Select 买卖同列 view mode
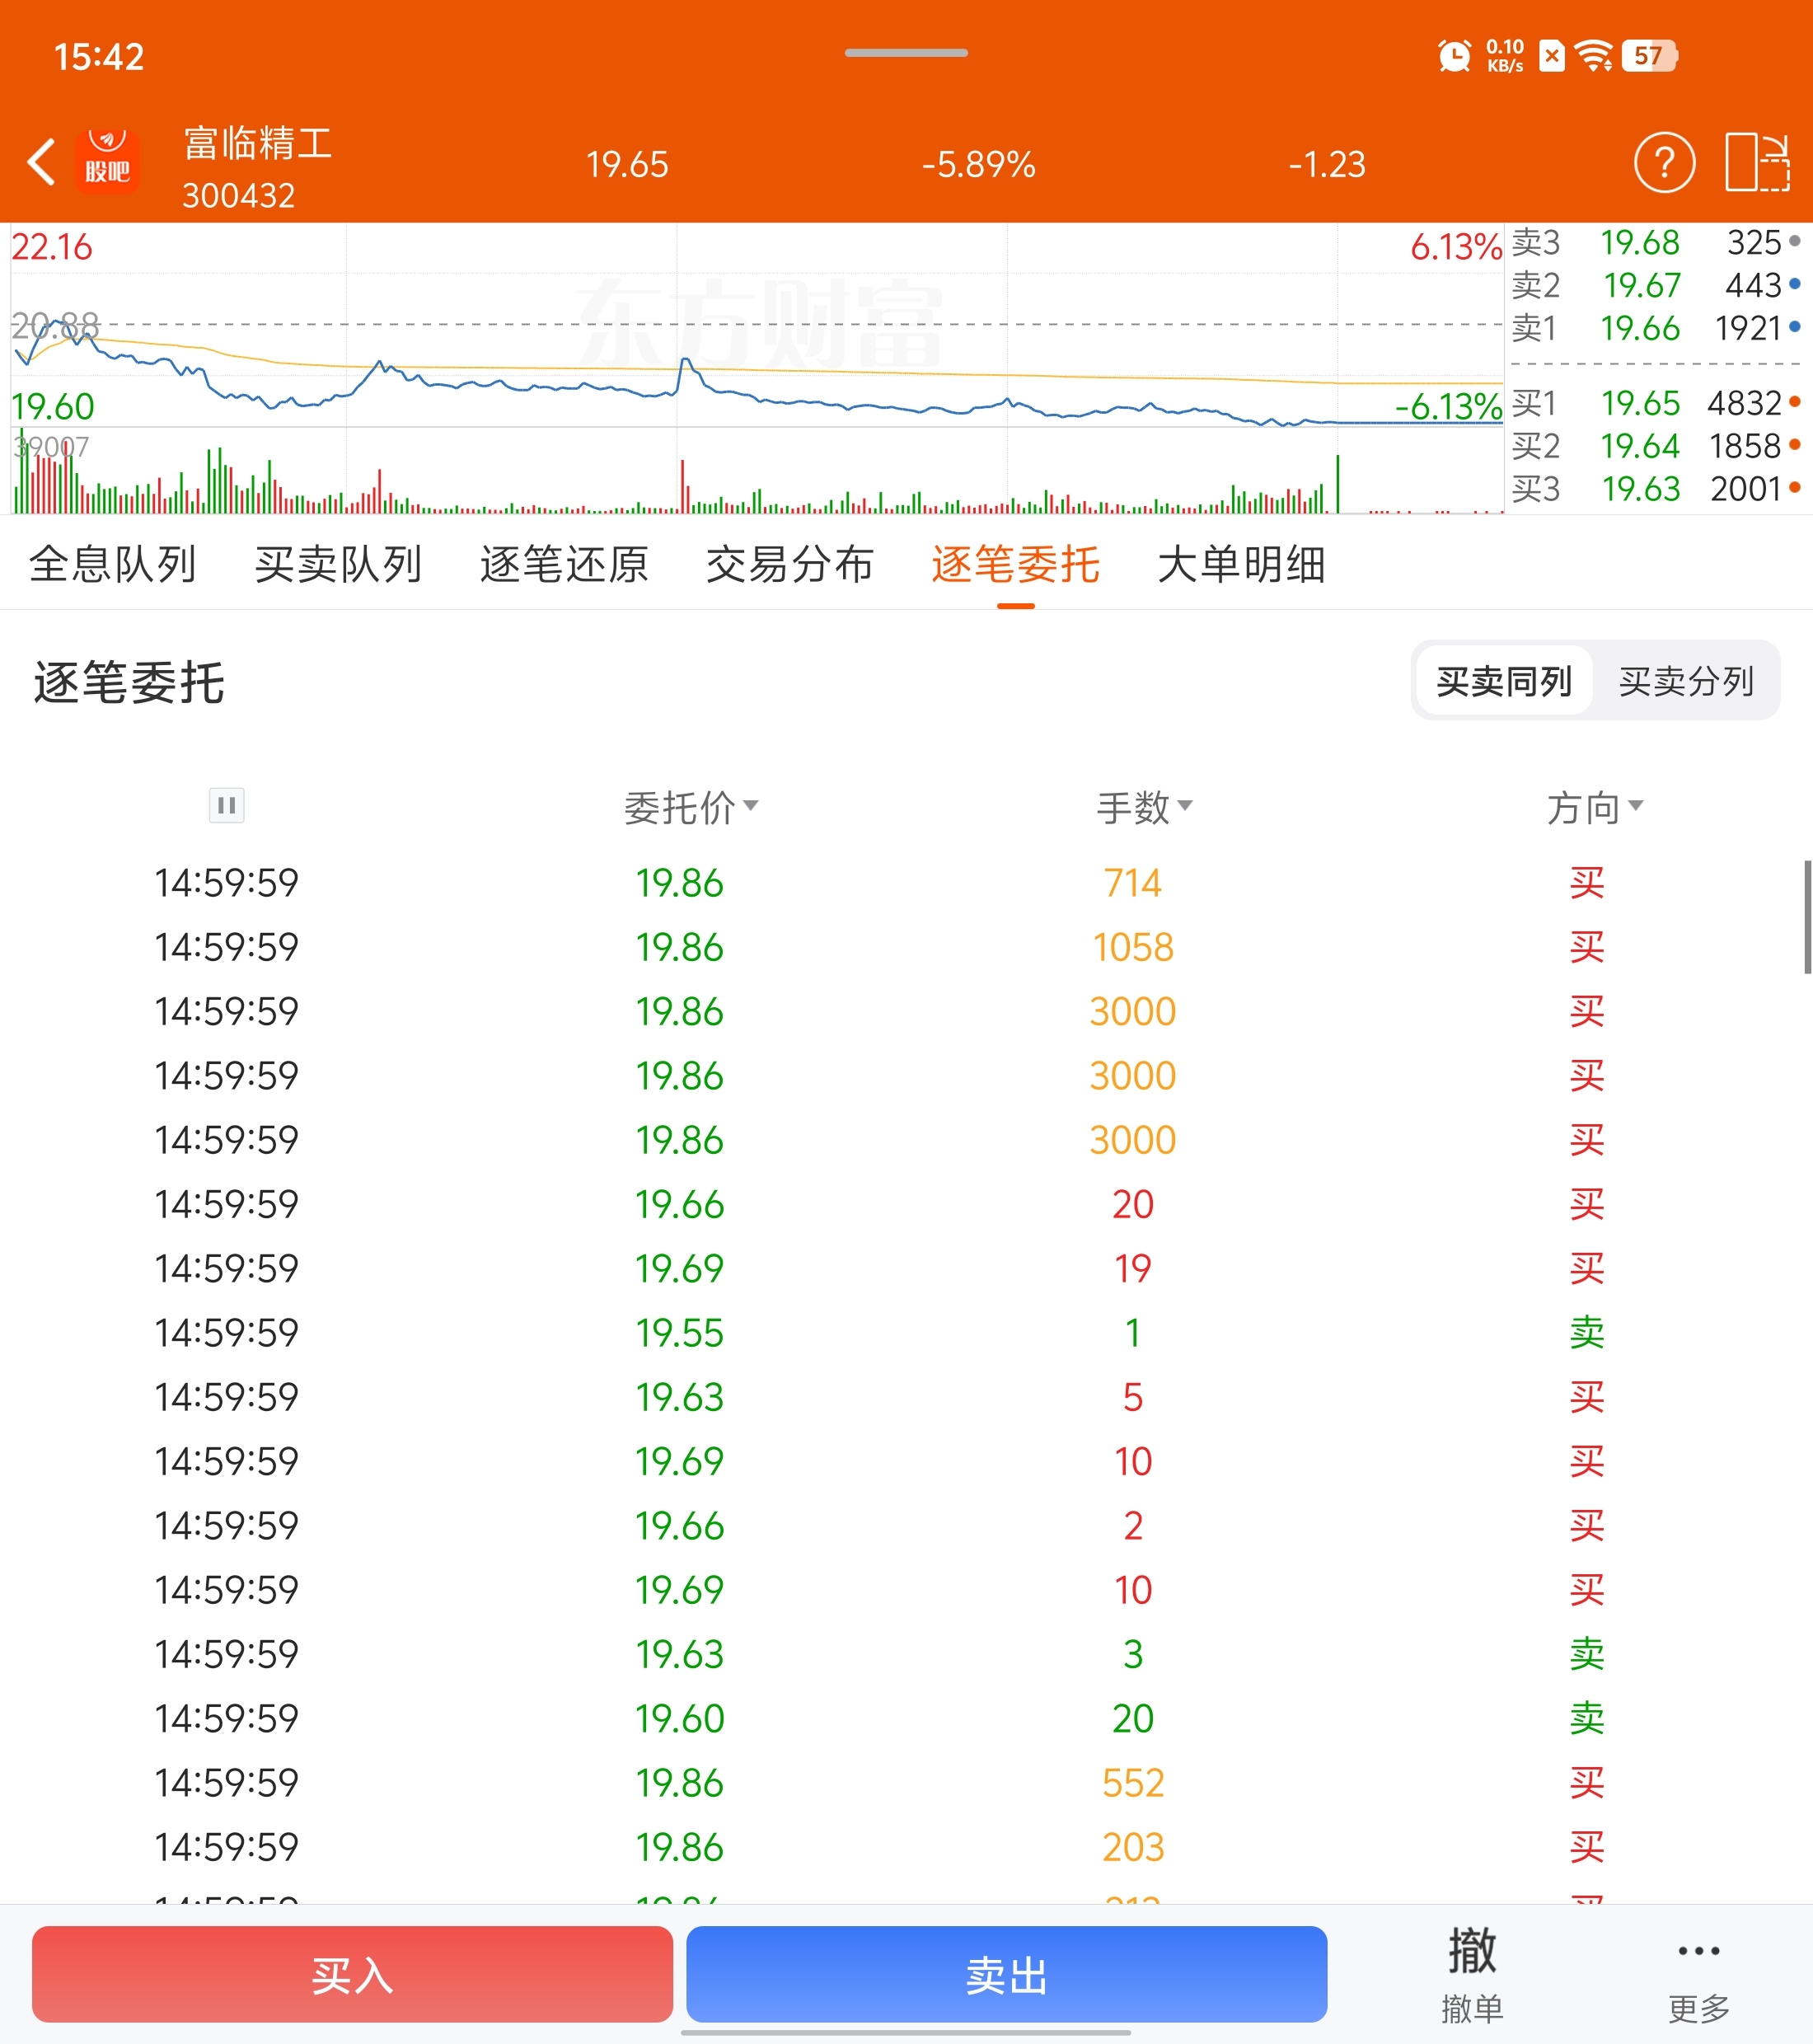Screen dimensions: 1813x2044 1504,682
